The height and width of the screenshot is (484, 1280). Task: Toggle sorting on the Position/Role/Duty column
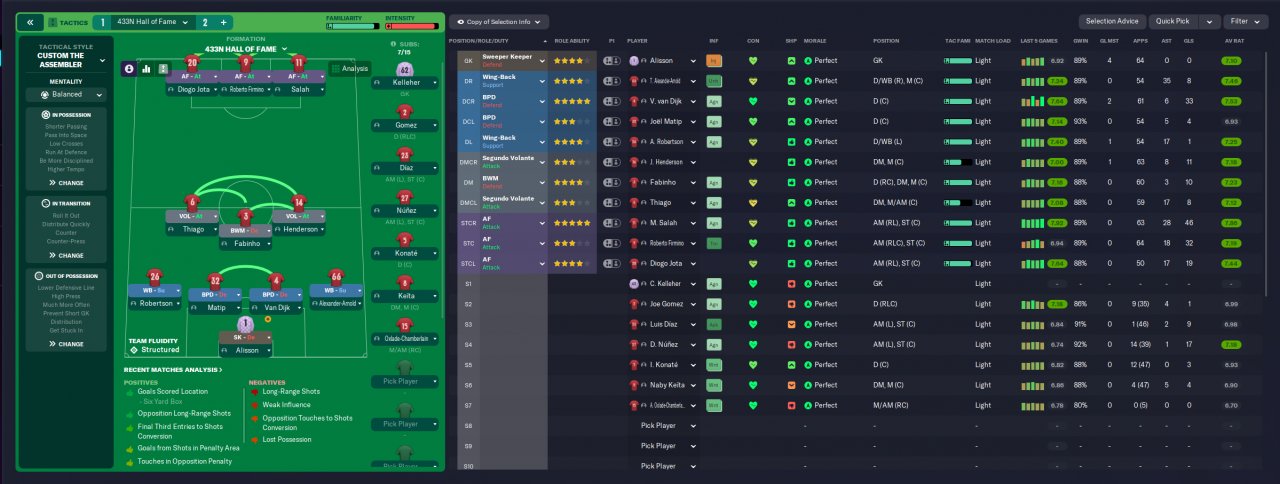[x=498, y=40]
